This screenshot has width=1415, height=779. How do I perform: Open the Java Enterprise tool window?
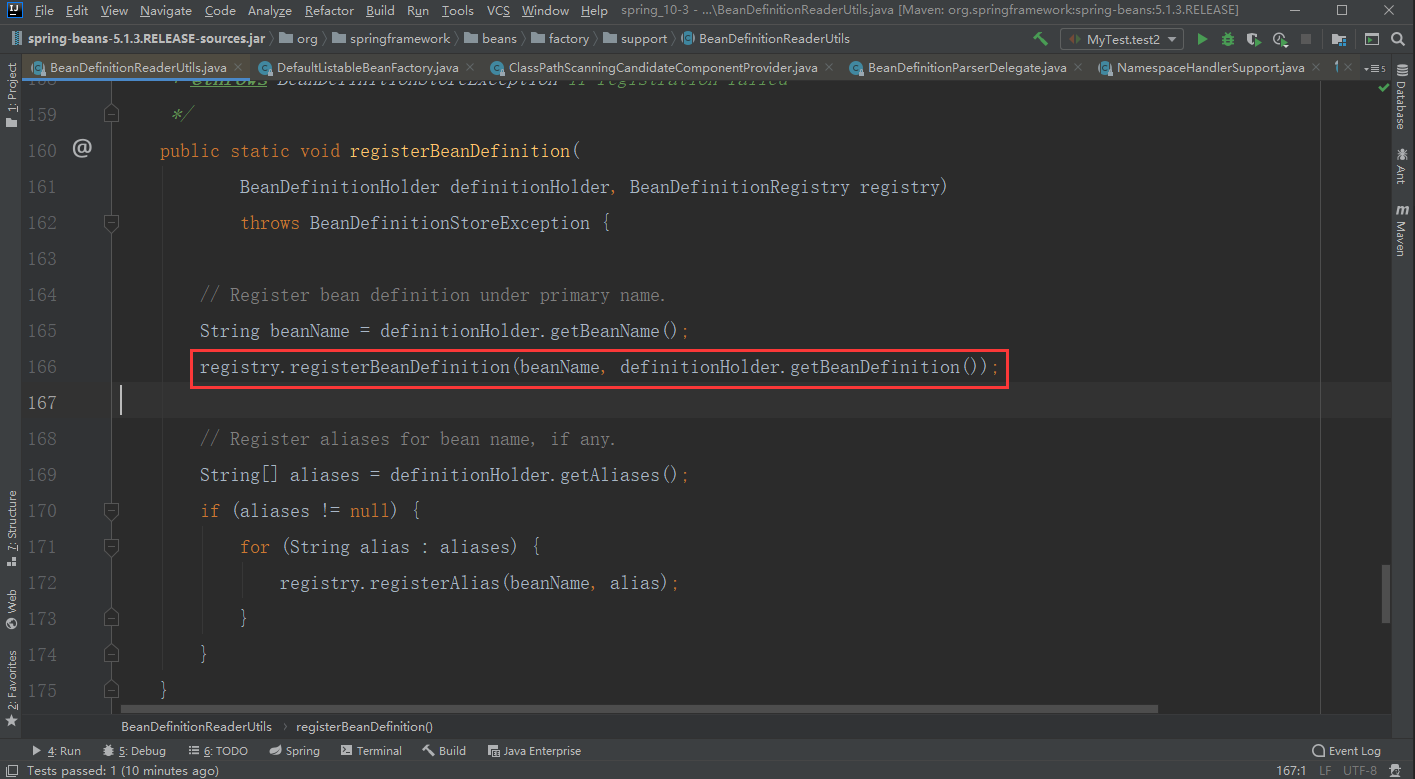pyautogui.click(x=534, y=751)
